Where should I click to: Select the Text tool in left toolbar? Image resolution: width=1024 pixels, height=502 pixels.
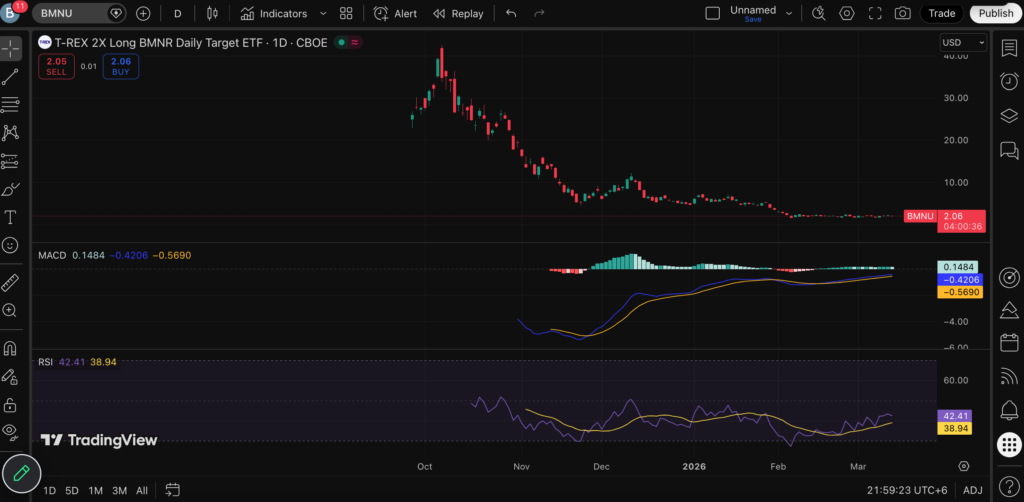[11, 217]
